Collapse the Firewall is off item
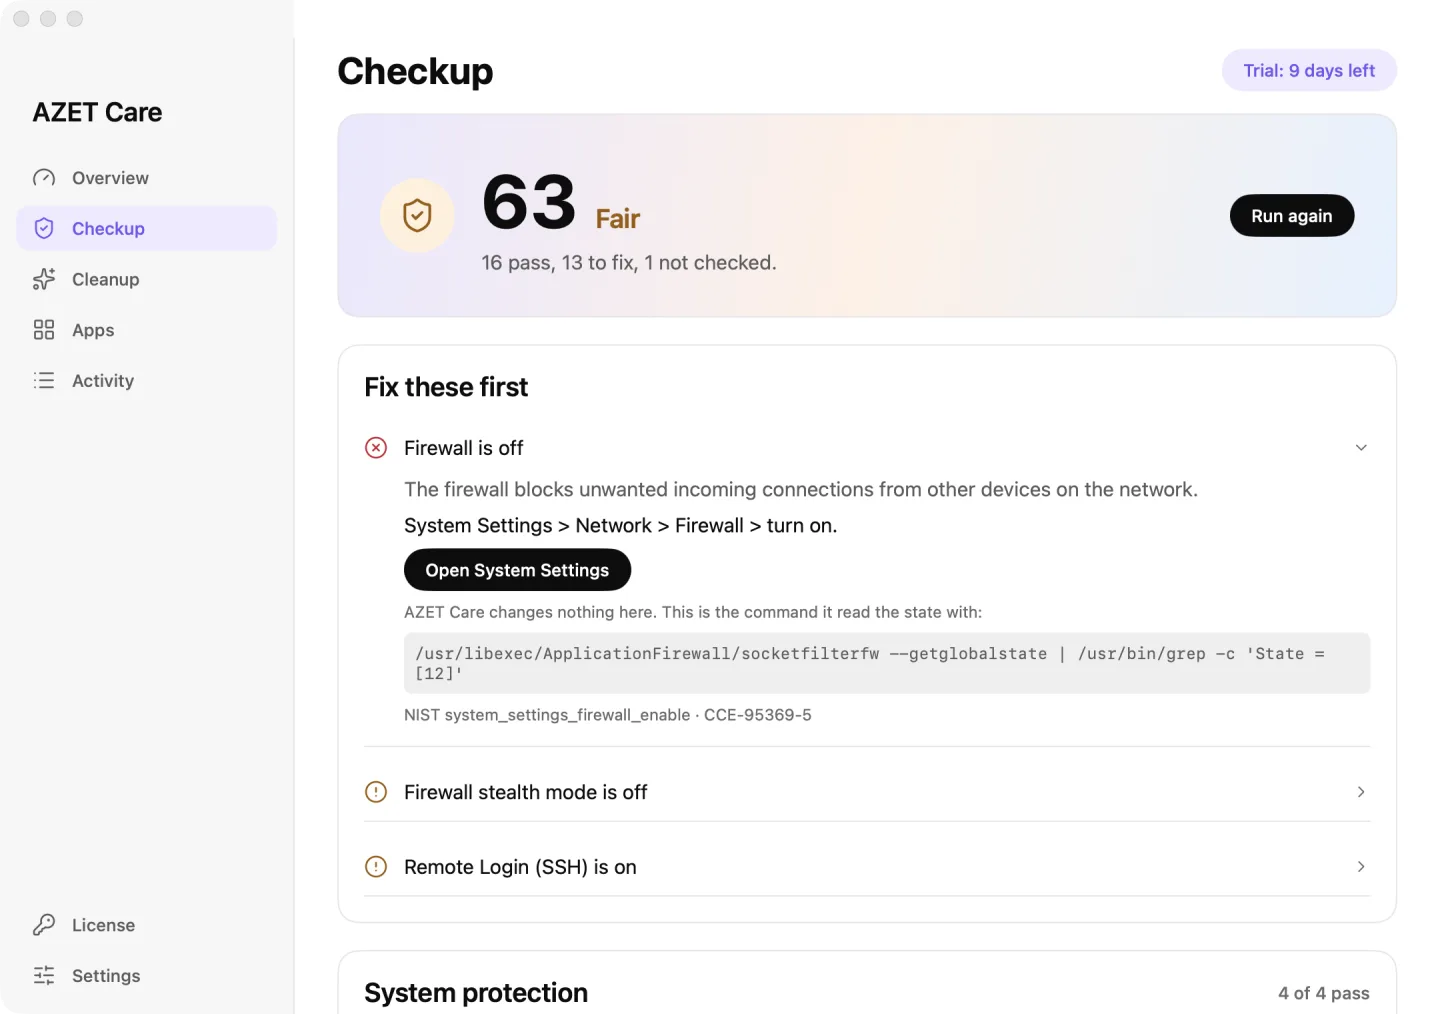 (1361, 448)
